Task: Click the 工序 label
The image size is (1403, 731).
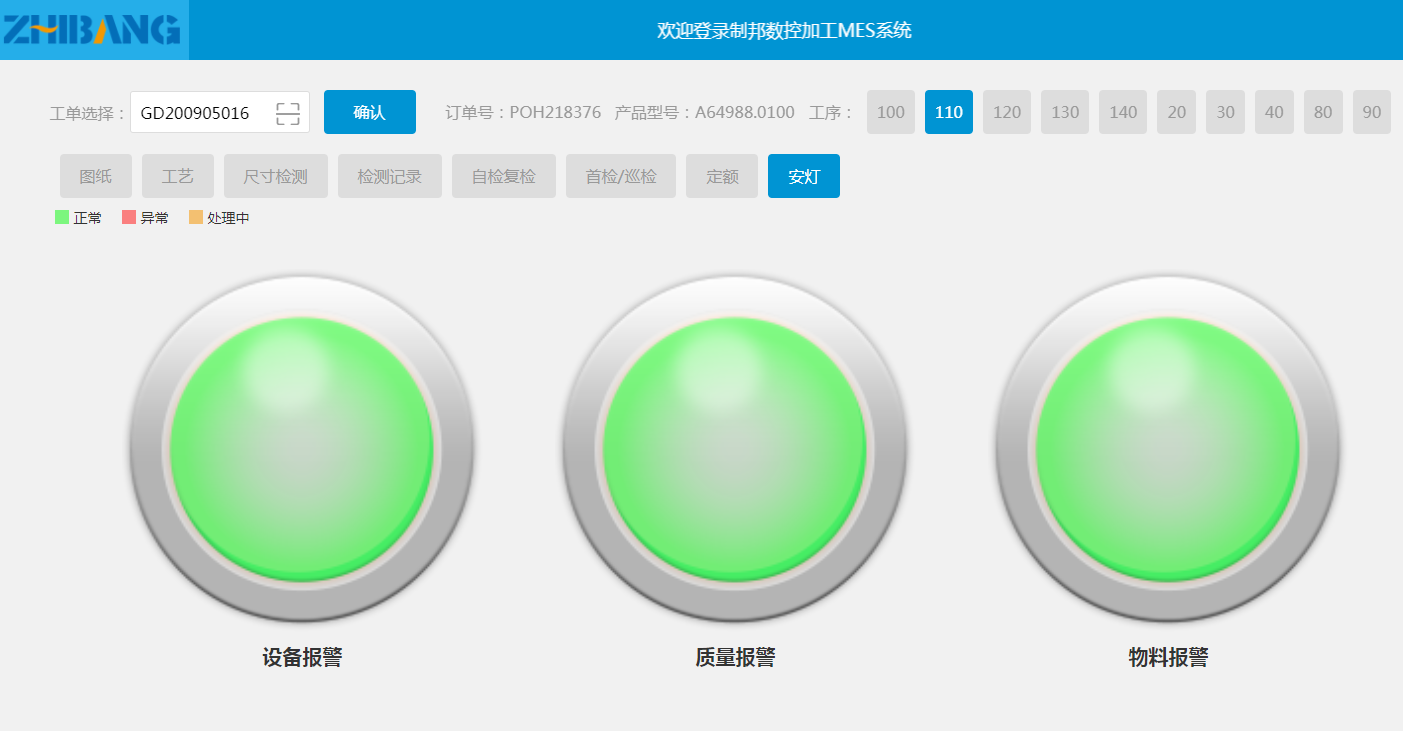Action: coord(832,112)
